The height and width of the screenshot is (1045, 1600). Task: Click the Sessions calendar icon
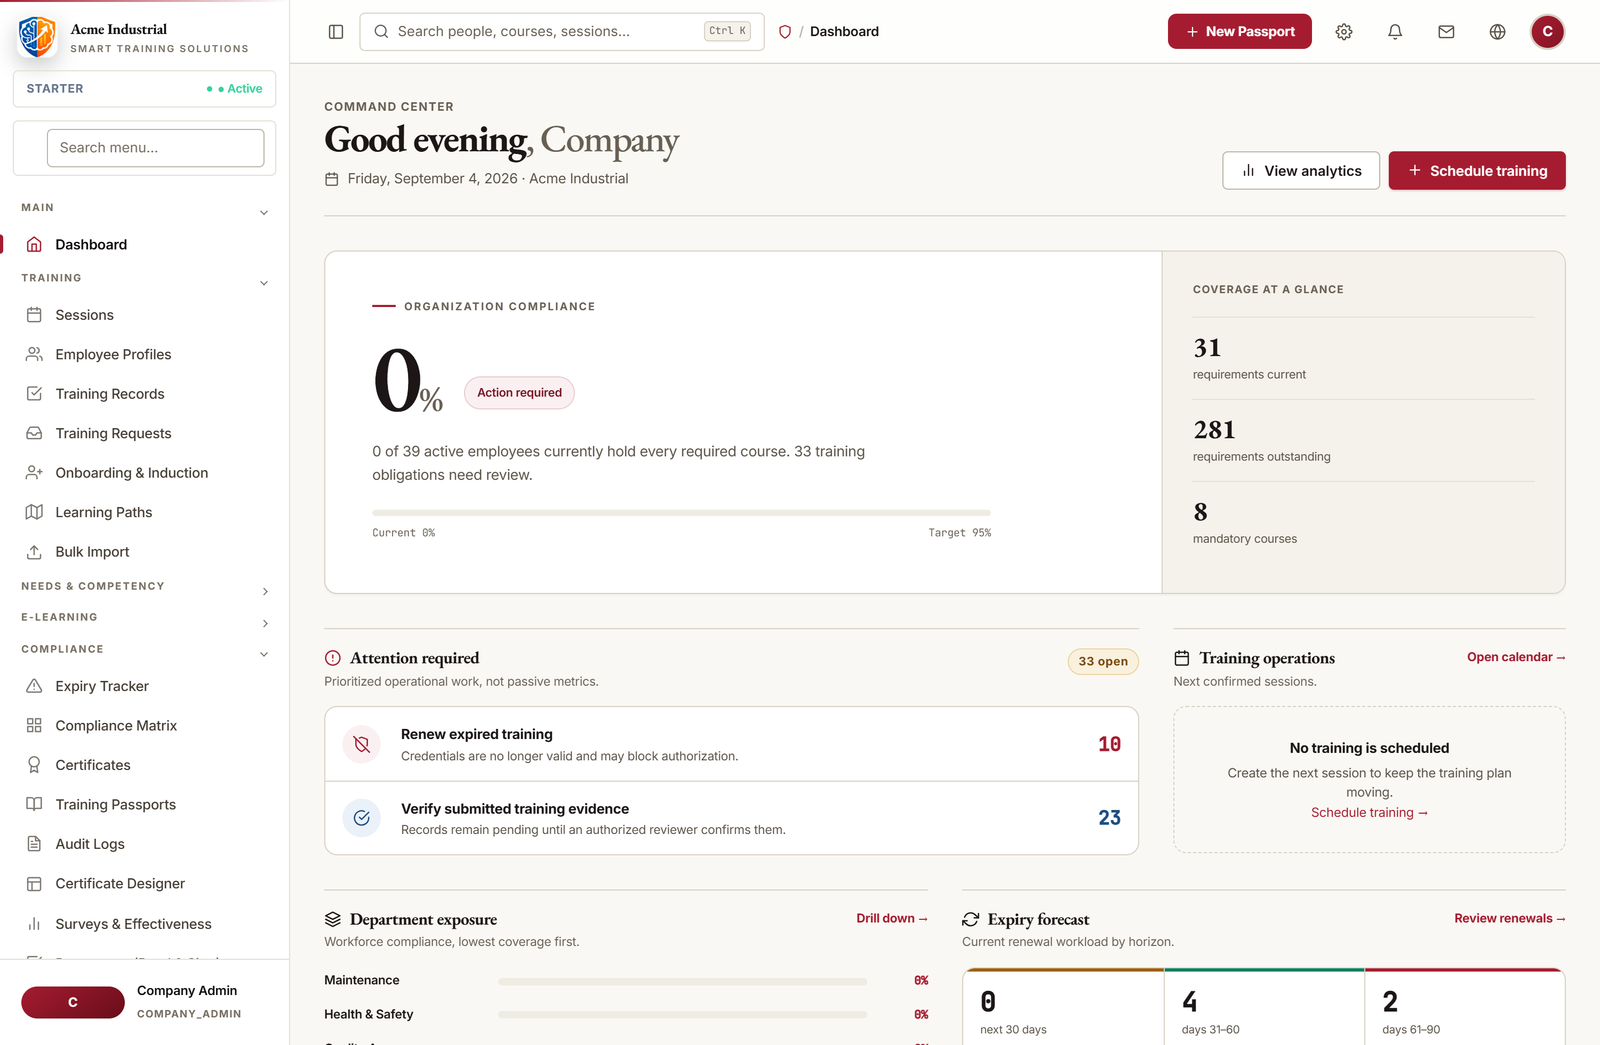(34, 315)
